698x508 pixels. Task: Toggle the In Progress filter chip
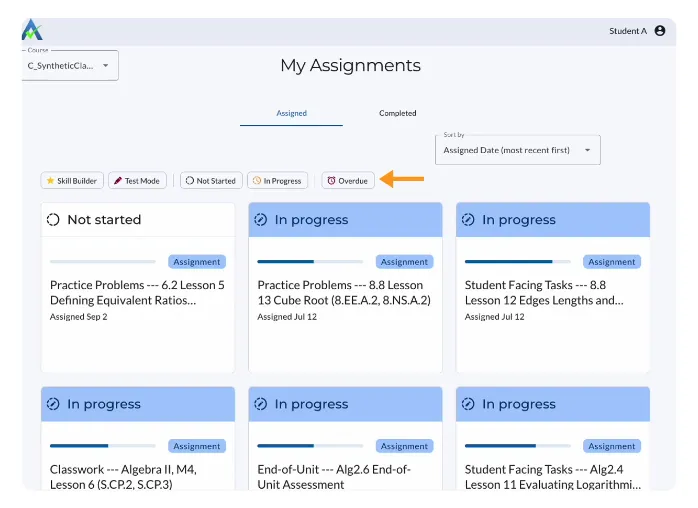tap(277, 180)
